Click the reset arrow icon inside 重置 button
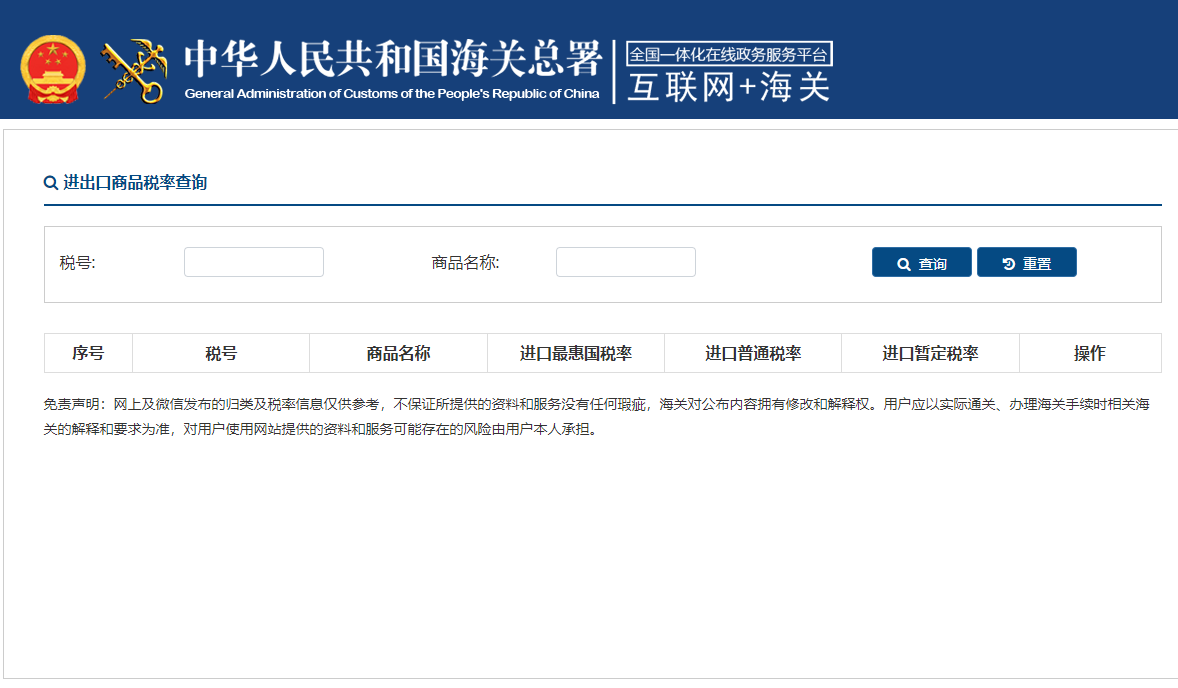 1006,262
